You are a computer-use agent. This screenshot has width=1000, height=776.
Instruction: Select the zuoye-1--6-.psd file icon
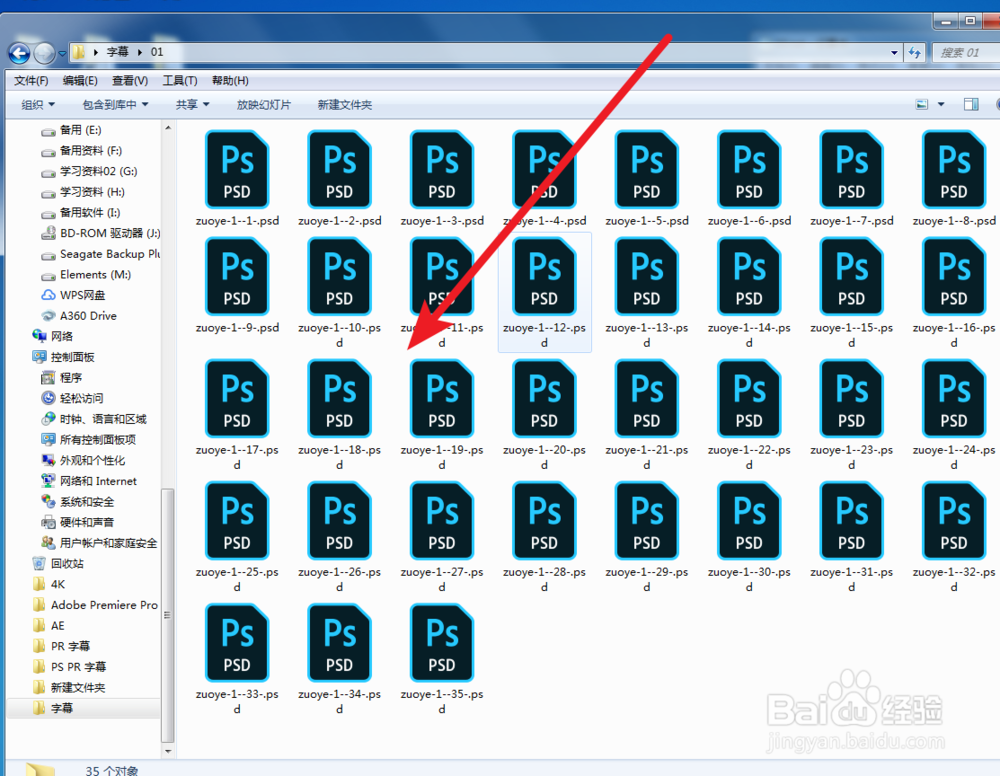(749, 170)
